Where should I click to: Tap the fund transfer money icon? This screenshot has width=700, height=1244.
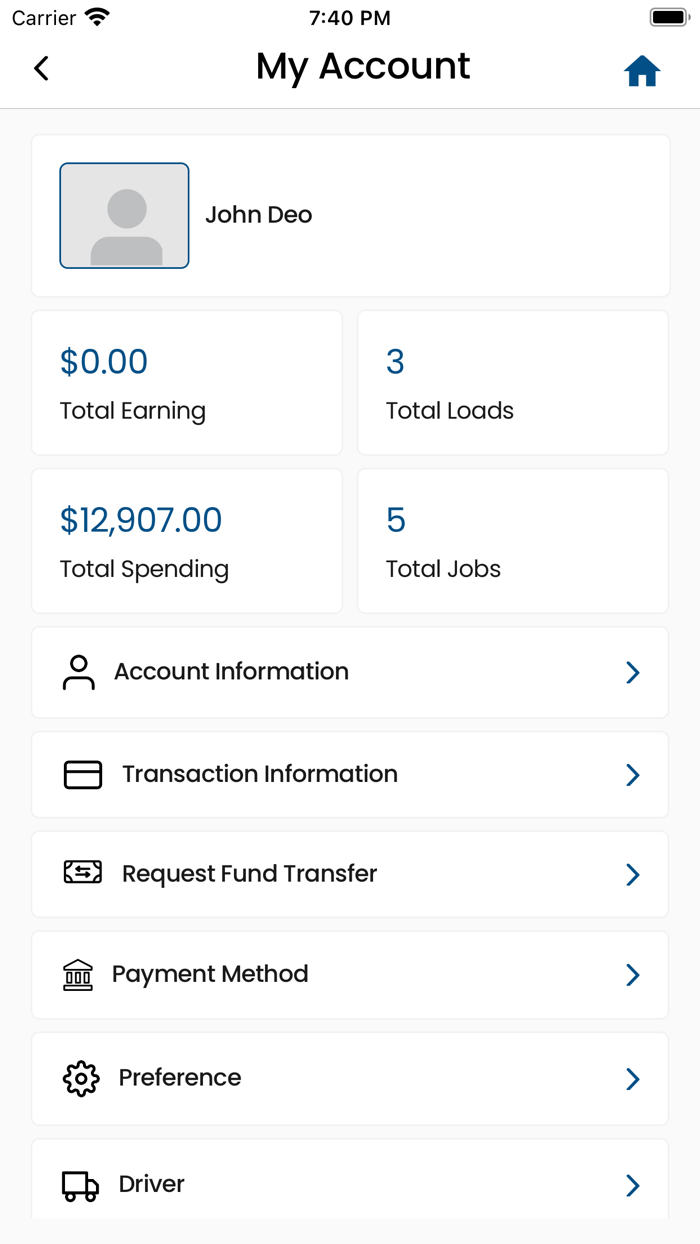83,874
